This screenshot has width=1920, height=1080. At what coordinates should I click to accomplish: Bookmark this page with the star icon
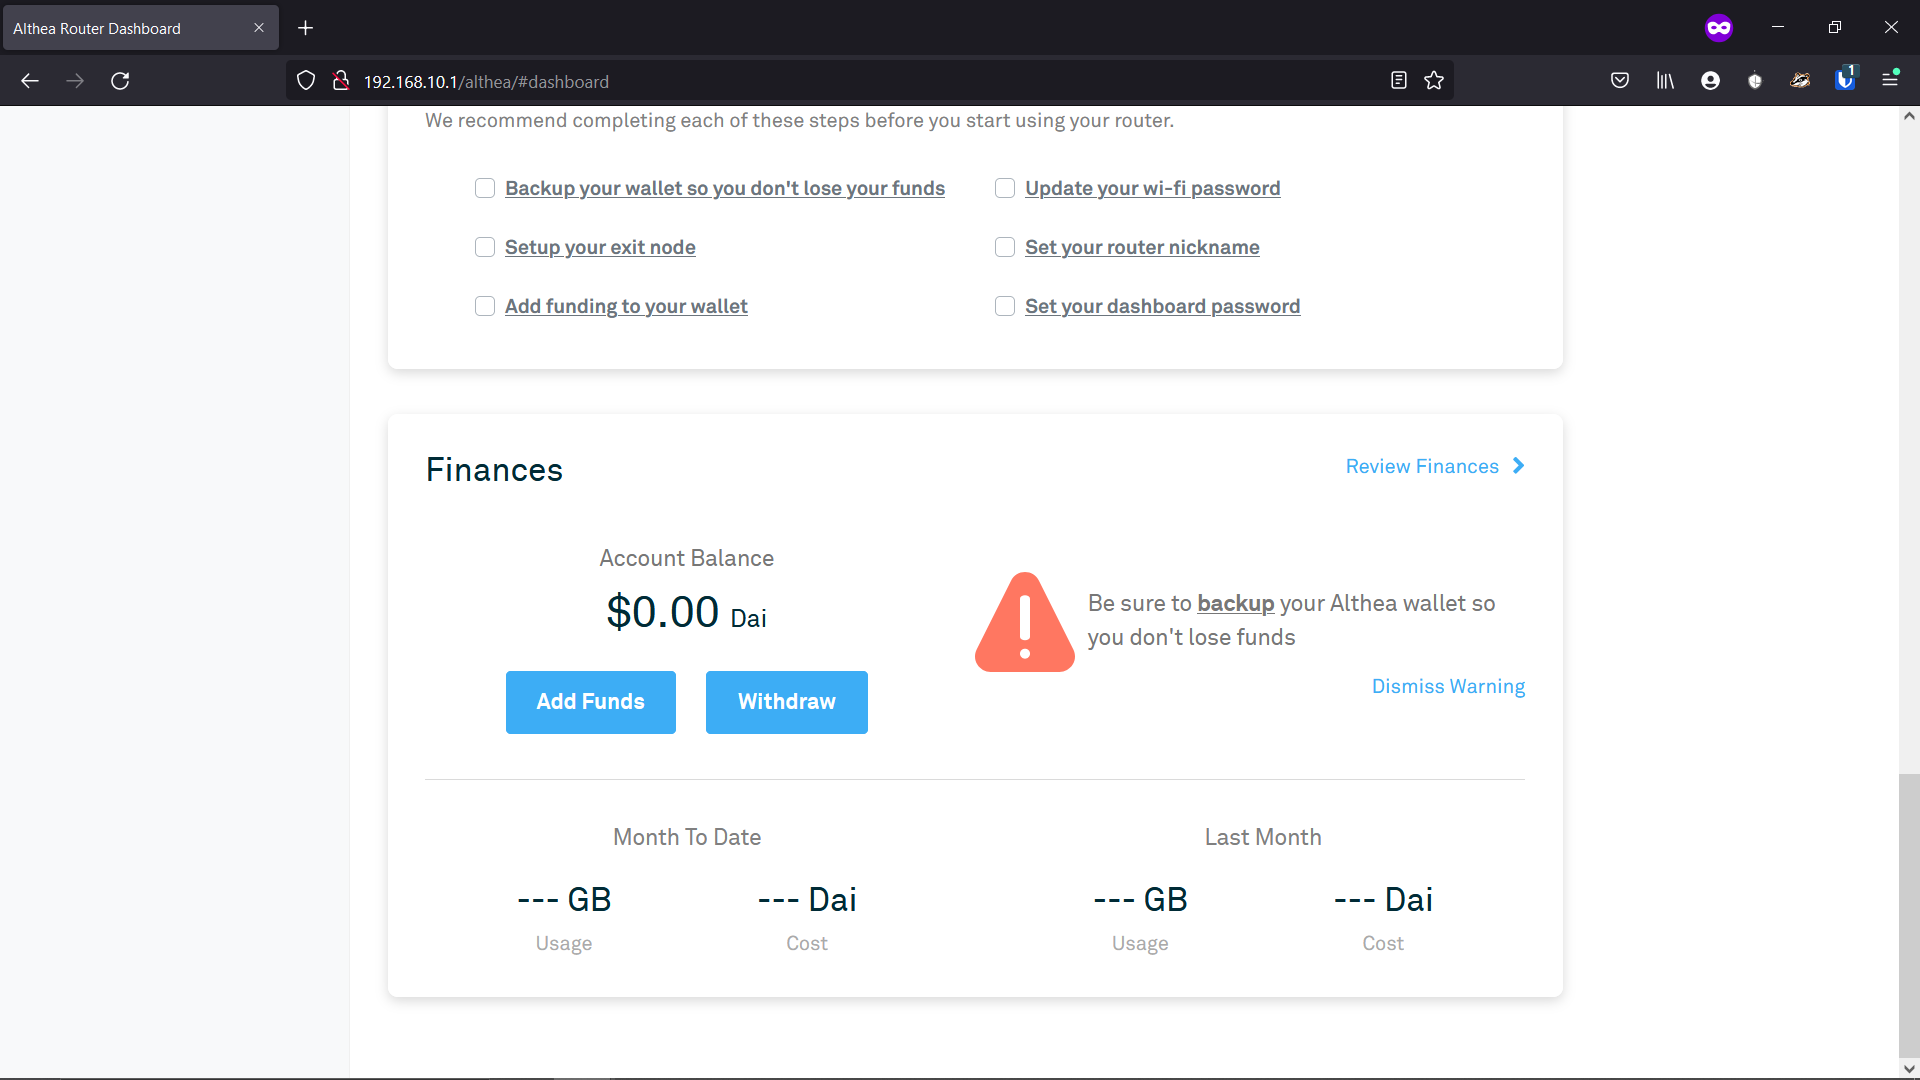click(1434, 81)
